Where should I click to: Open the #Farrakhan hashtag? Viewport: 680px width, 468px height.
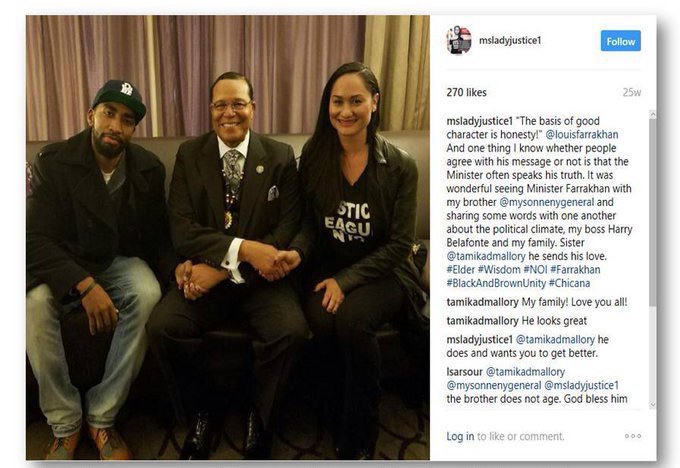575,269
